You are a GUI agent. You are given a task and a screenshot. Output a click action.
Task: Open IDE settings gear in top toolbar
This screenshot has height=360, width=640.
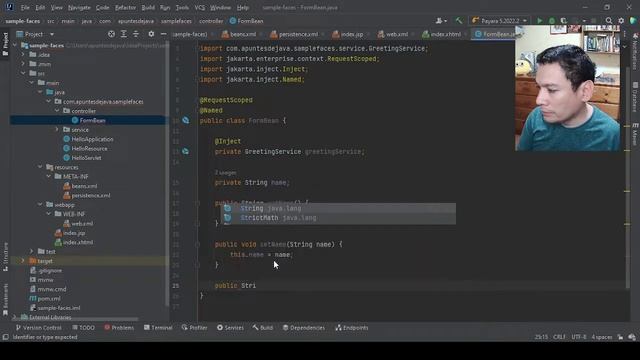621,20
